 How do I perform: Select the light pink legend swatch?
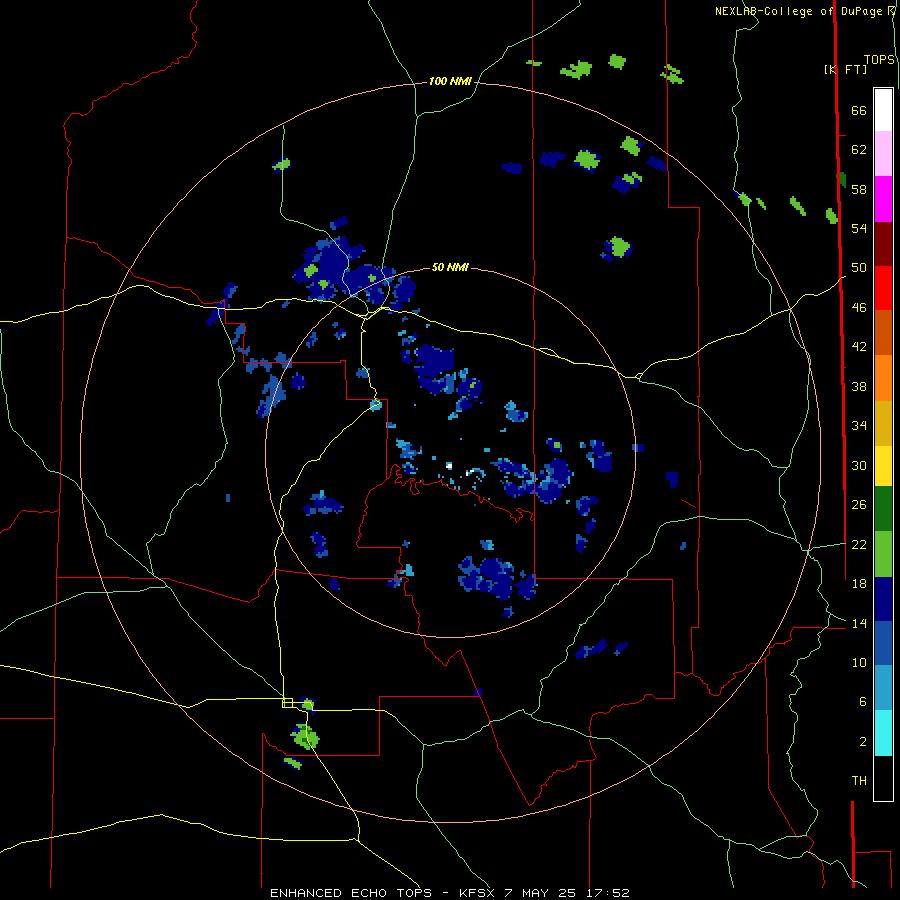click(x=883, y=153)
